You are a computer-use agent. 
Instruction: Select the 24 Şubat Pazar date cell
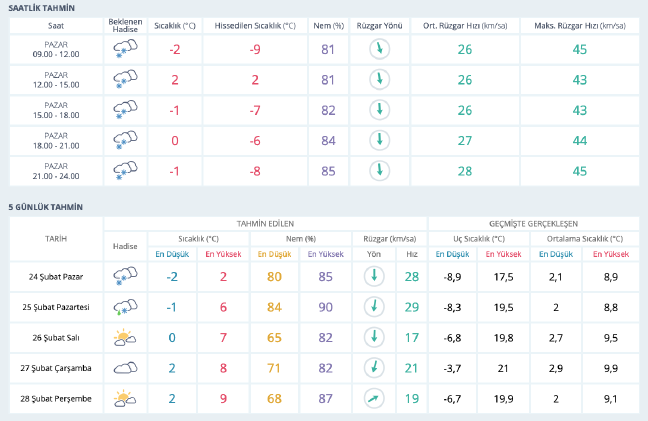[x=55, y=275]
